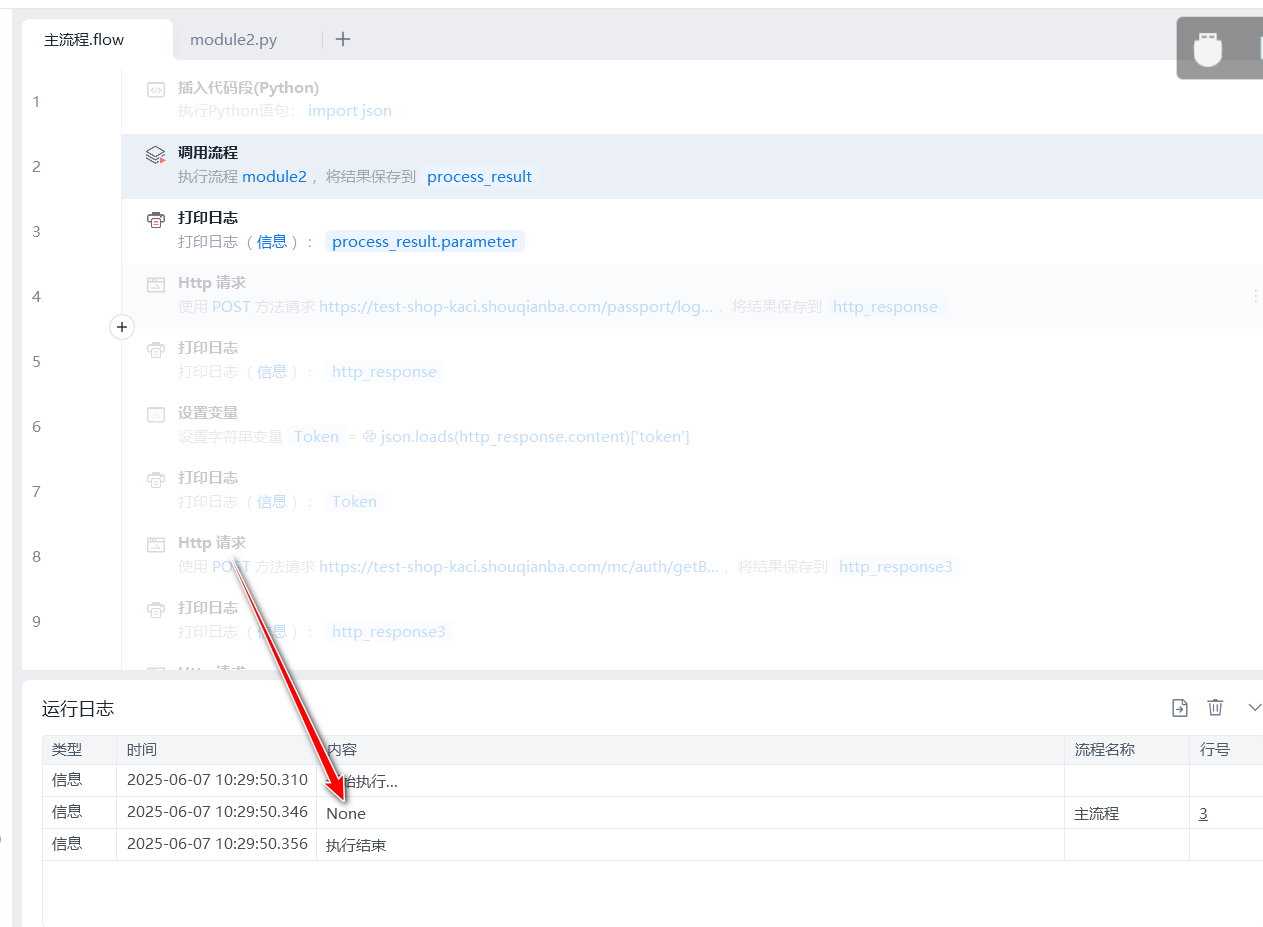Viewport: 1263px width, 927px height.
Task: Click the timestamp 10:29:50.356 cell
Action: [x=217, y=844]
